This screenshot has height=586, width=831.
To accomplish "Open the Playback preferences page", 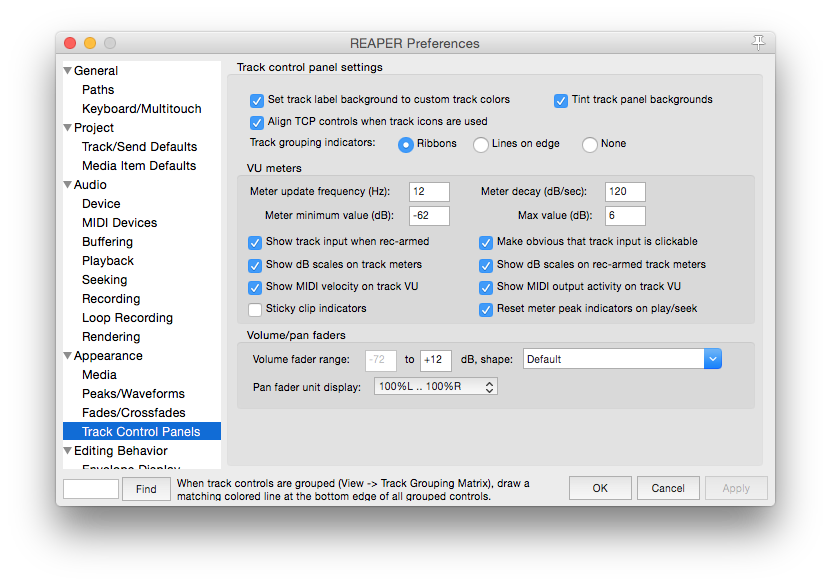I will (108, 261).
